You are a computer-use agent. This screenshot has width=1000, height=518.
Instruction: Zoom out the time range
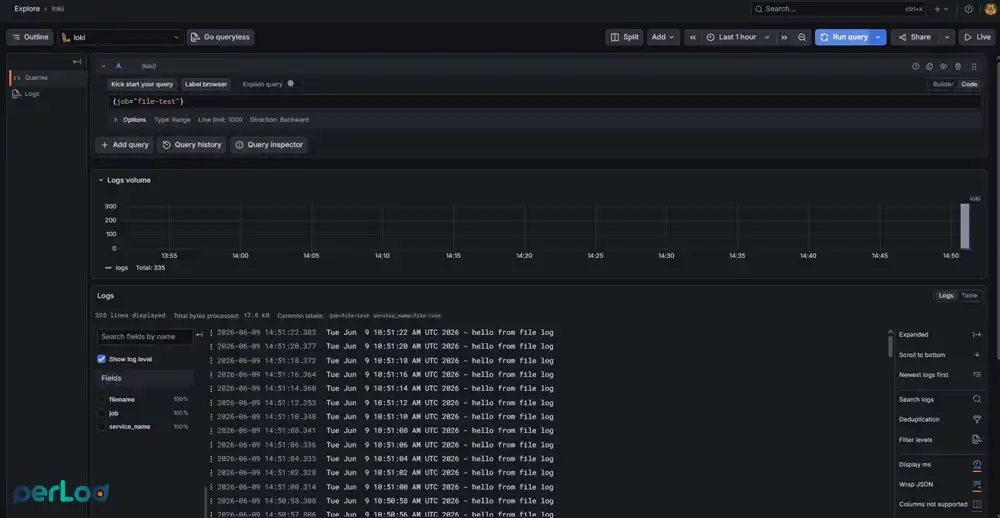coord(802,37)
